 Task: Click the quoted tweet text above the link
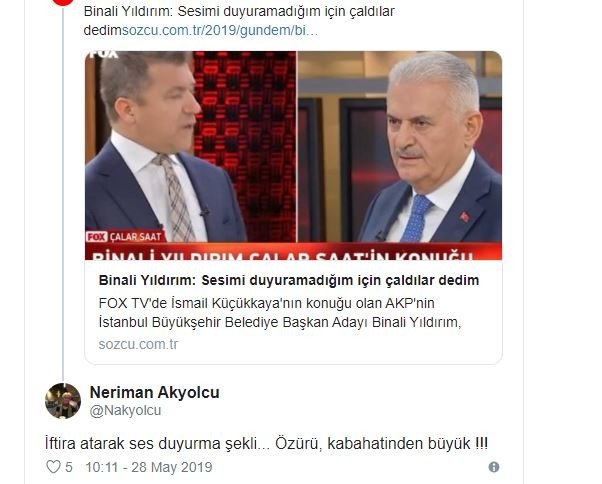(x=239, y=12)
